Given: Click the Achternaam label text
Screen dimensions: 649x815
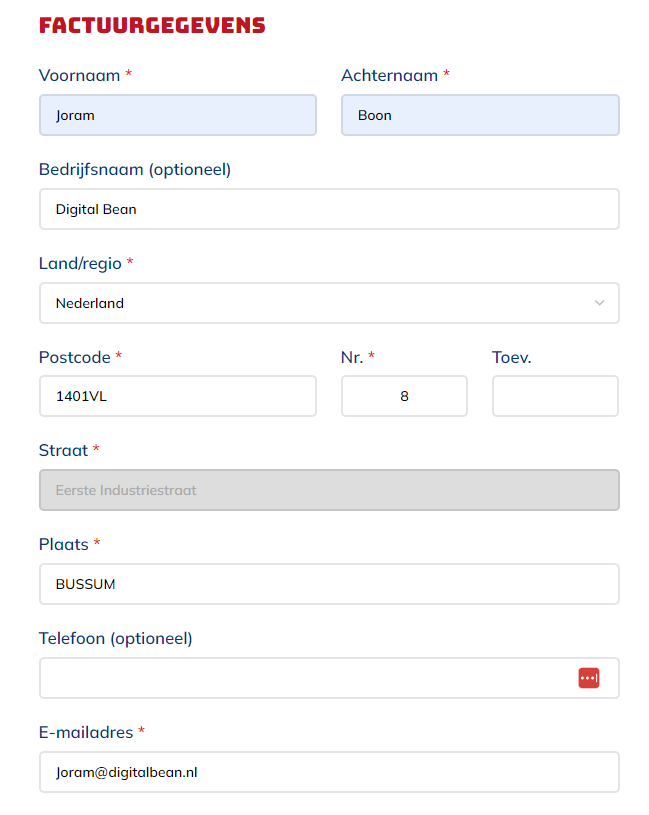Looking at the screenshot, I should point(389,75).
